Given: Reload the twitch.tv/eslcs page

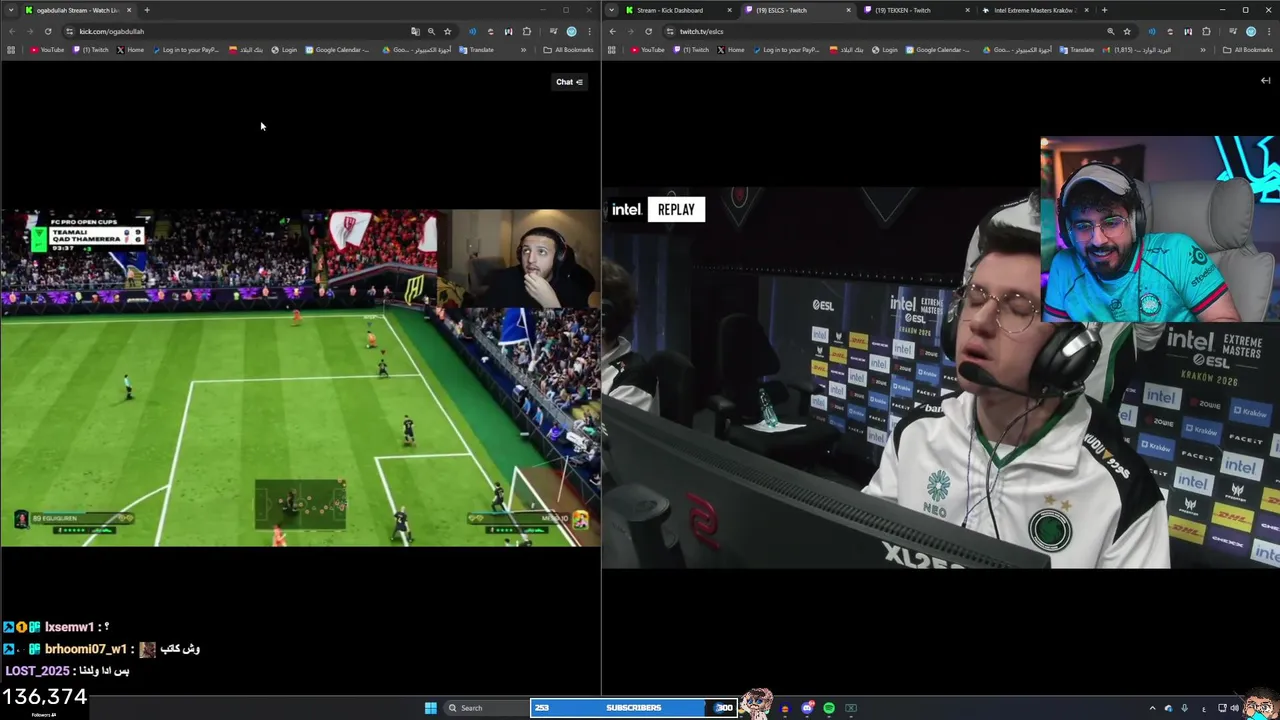Looking at the screenshot, I should [648, 31].
